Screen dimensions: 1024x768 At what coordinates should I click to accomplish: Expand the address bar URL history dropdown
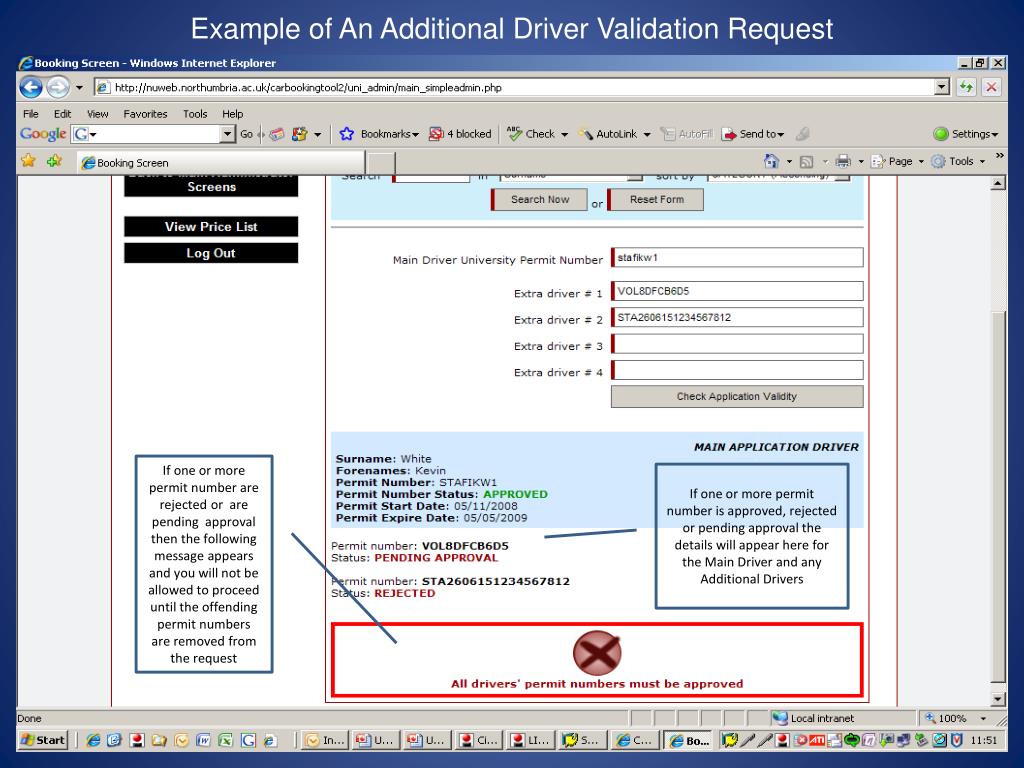click(x=941, y=87)
